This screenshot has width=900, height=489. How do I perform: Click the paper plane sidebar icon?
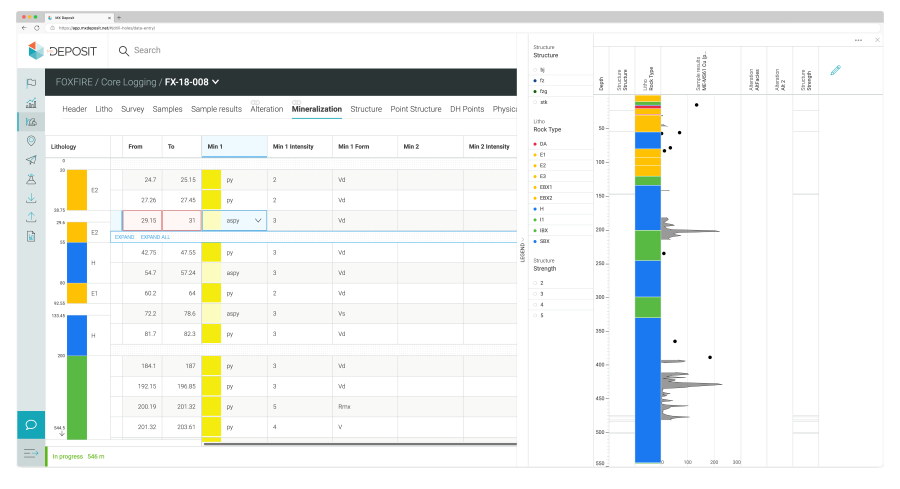pos(32,160)
